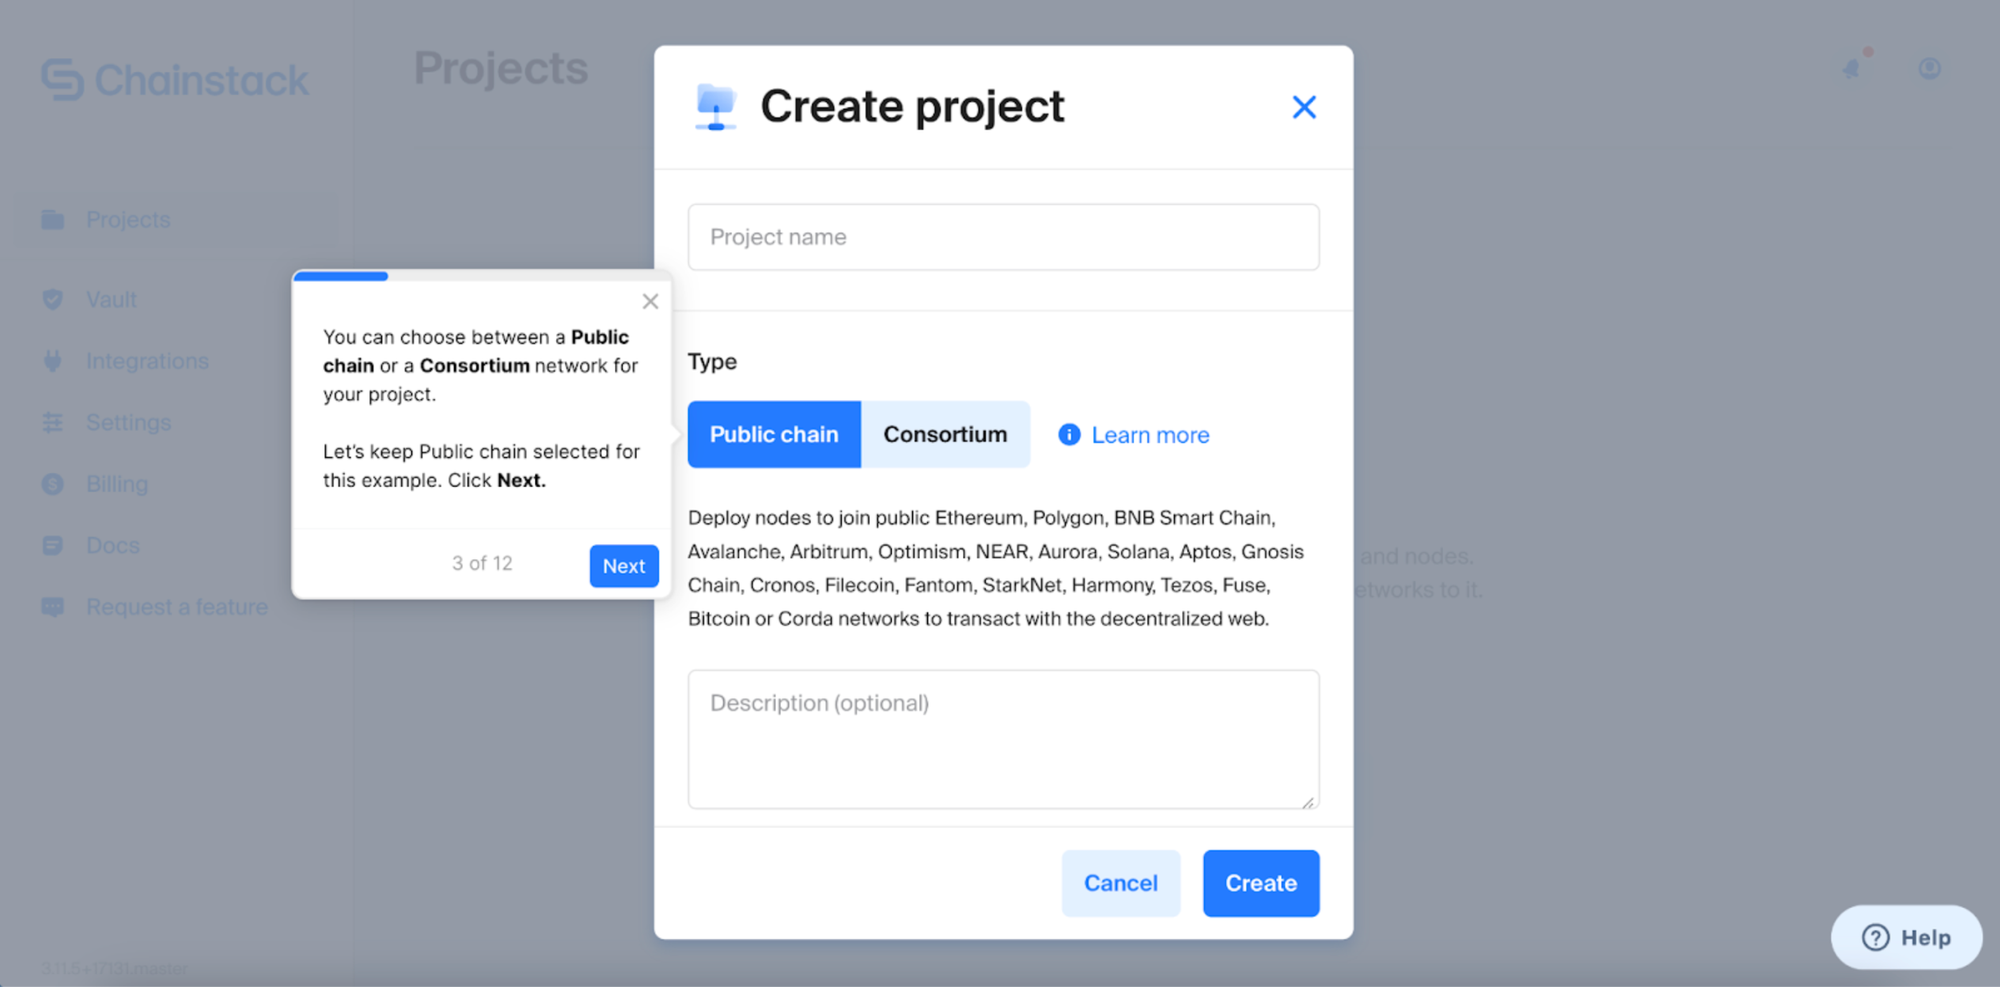Viewport: 2000px width, 987px height.
Task: Click the '3 of 12' step counter
Action: click(482, 563)
